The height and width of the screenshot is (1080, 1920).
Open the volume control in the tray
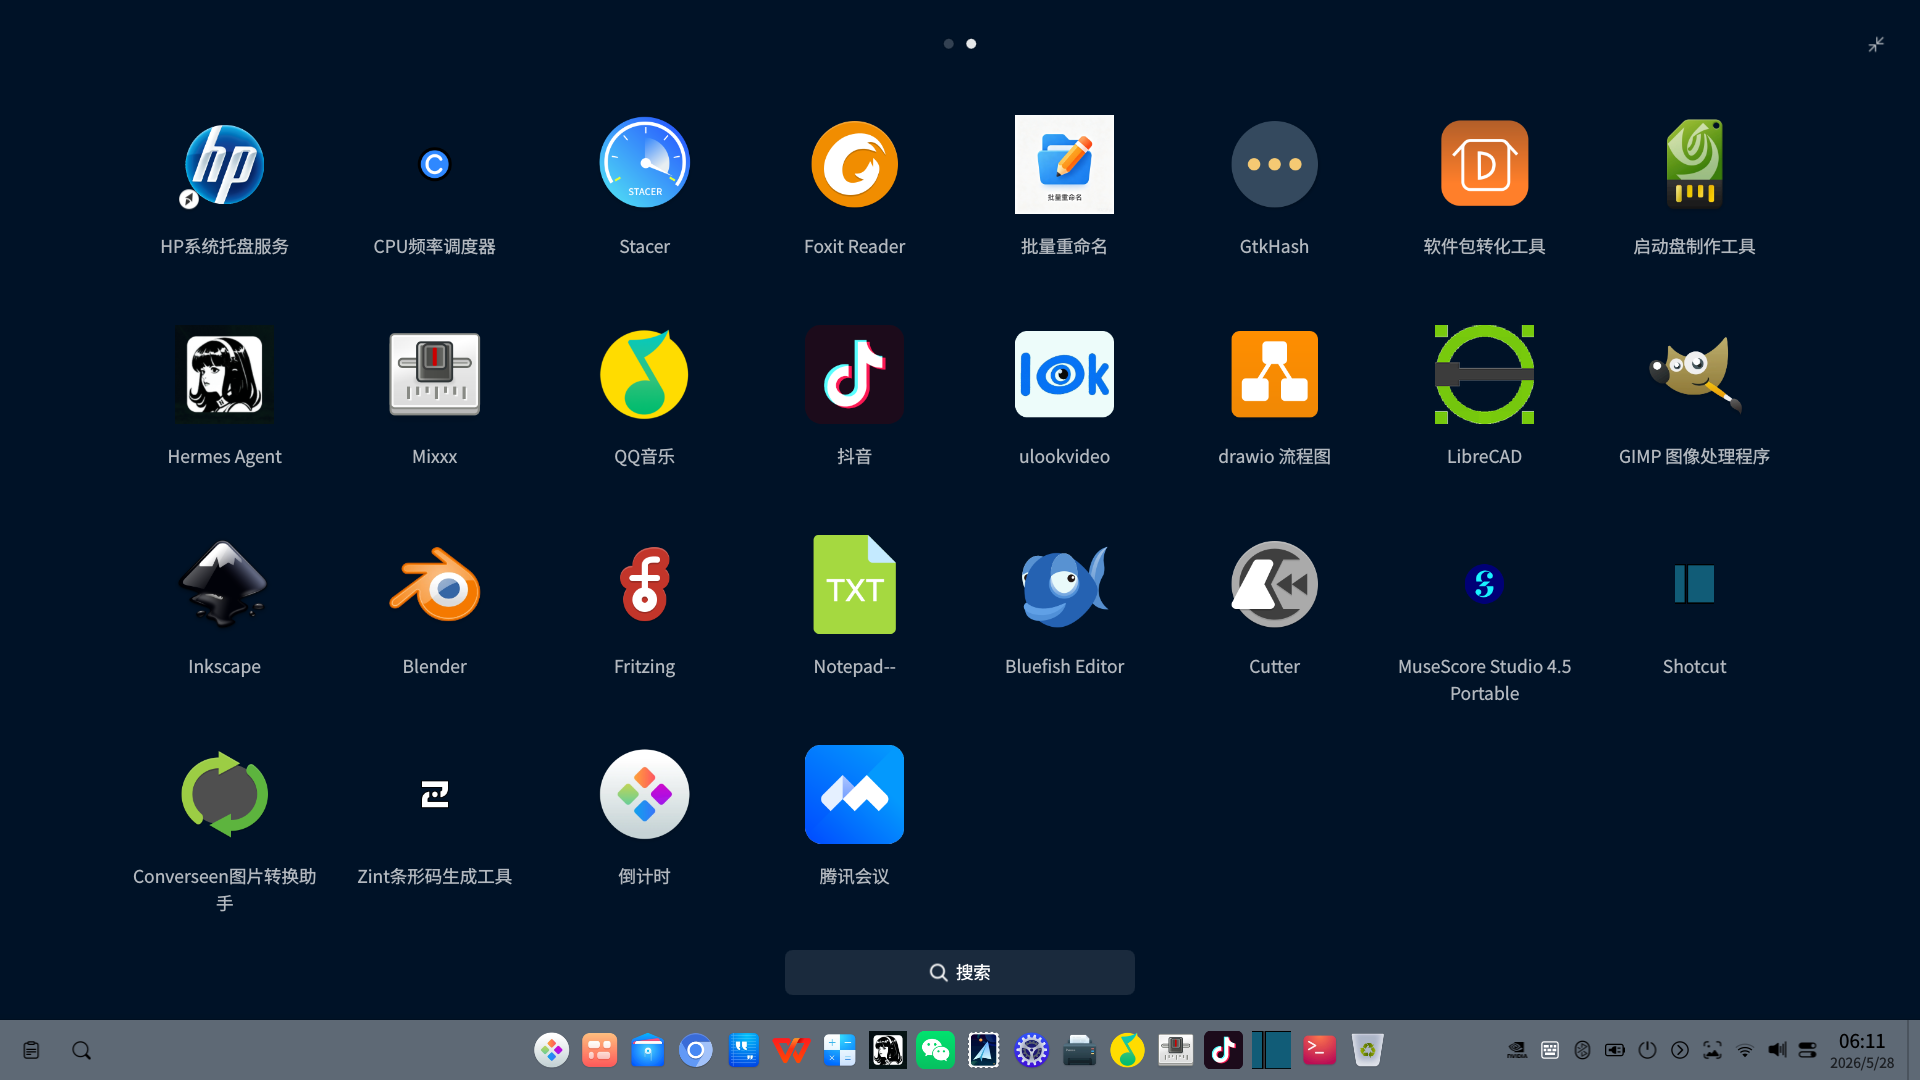point(1777,1050)
